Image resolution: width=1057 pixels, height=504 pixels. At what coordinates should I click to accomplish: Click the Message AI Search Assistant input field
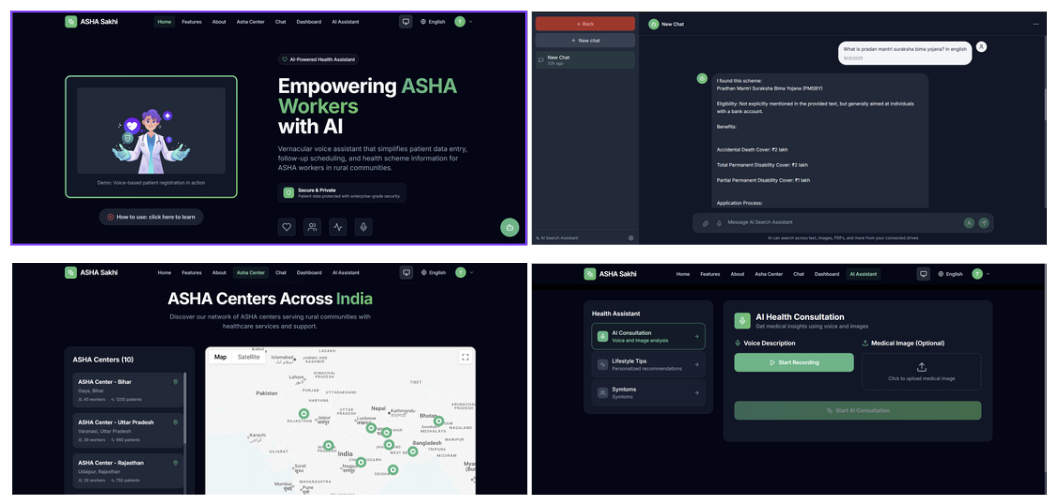(840, 223)
